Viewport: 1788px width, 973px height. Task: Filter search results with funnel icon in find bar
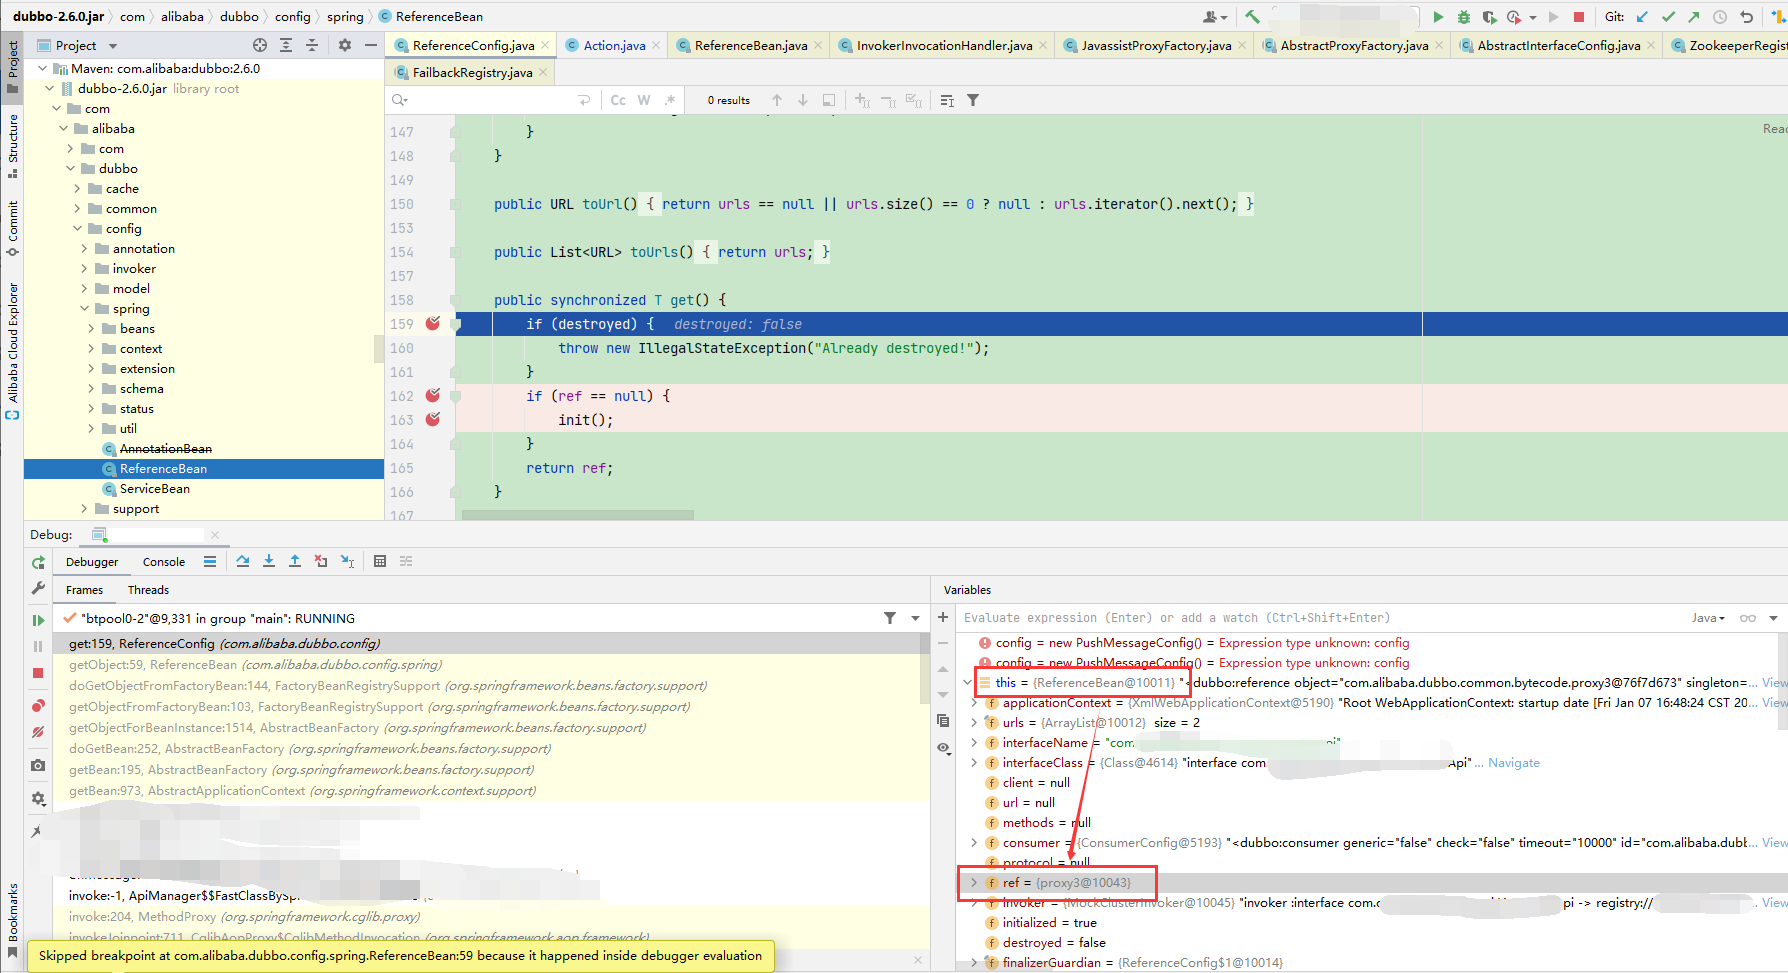973,100
